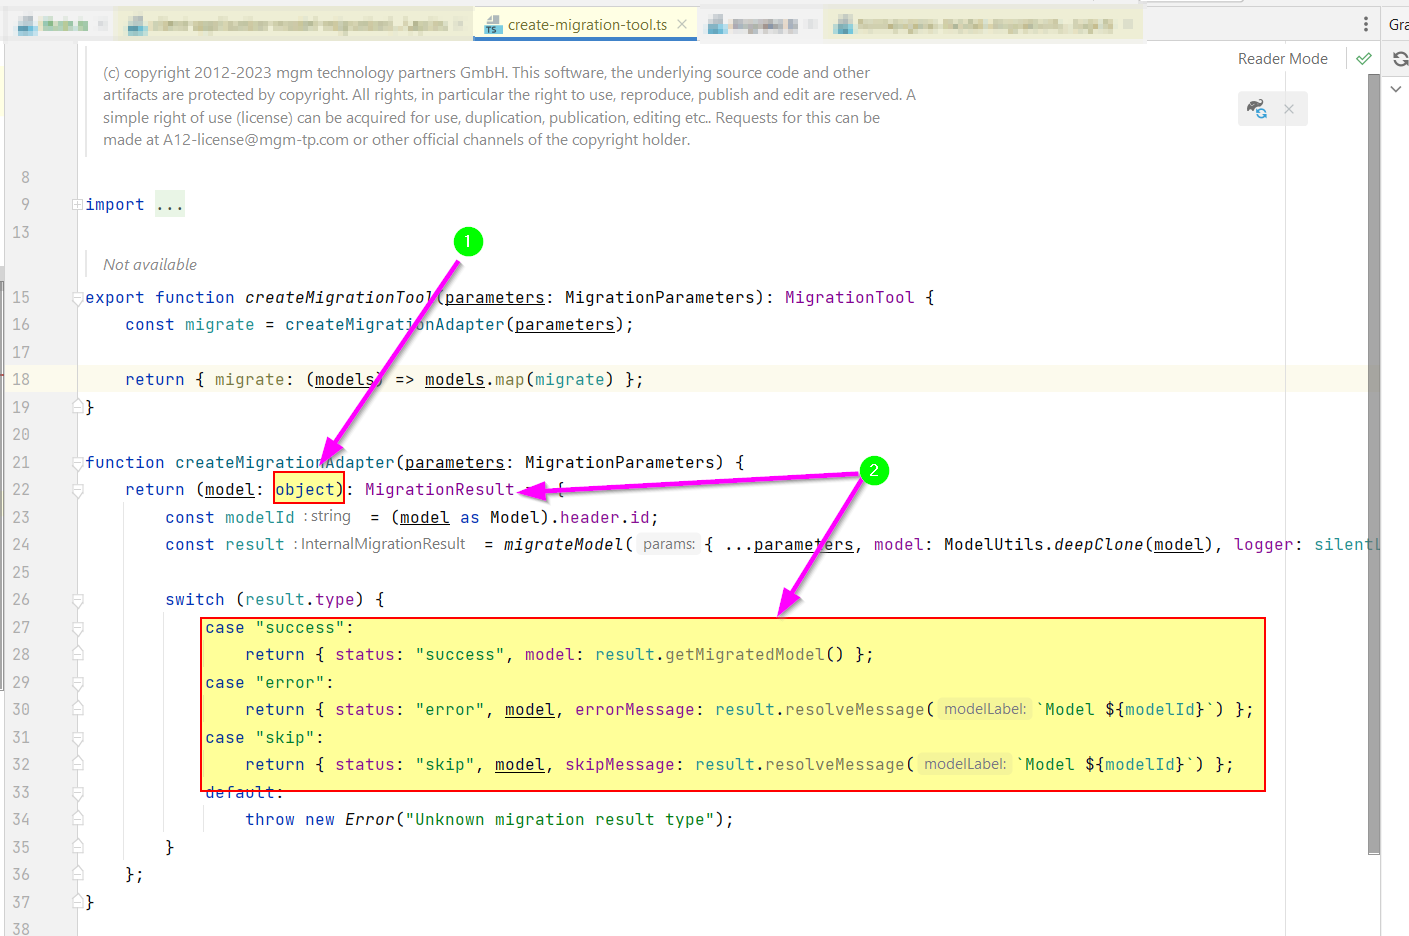This screenshot has height=936, width=1409.
Task: Click line number 18 in the gutter
Action: 21,380
